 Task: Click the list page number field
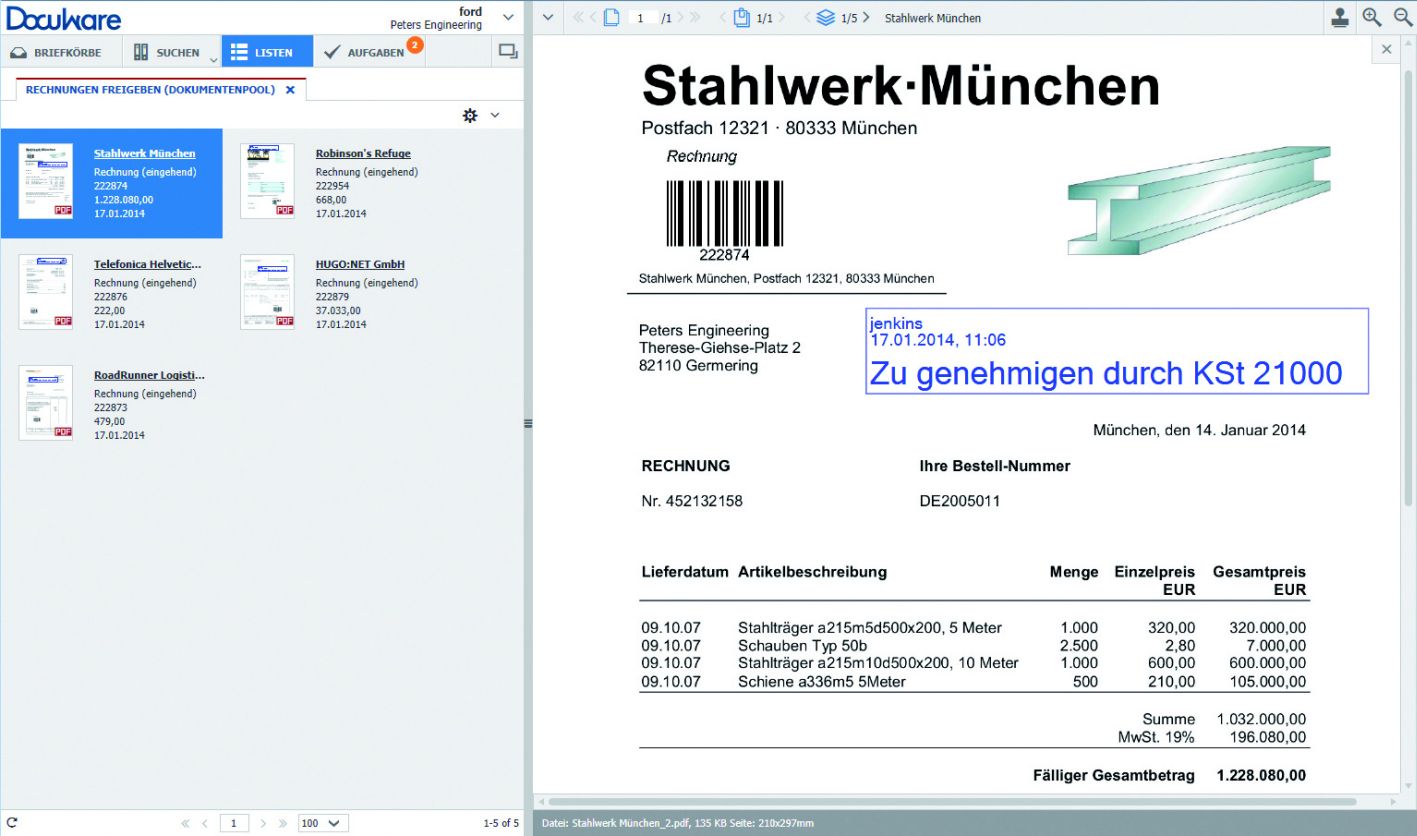[234, 823]
